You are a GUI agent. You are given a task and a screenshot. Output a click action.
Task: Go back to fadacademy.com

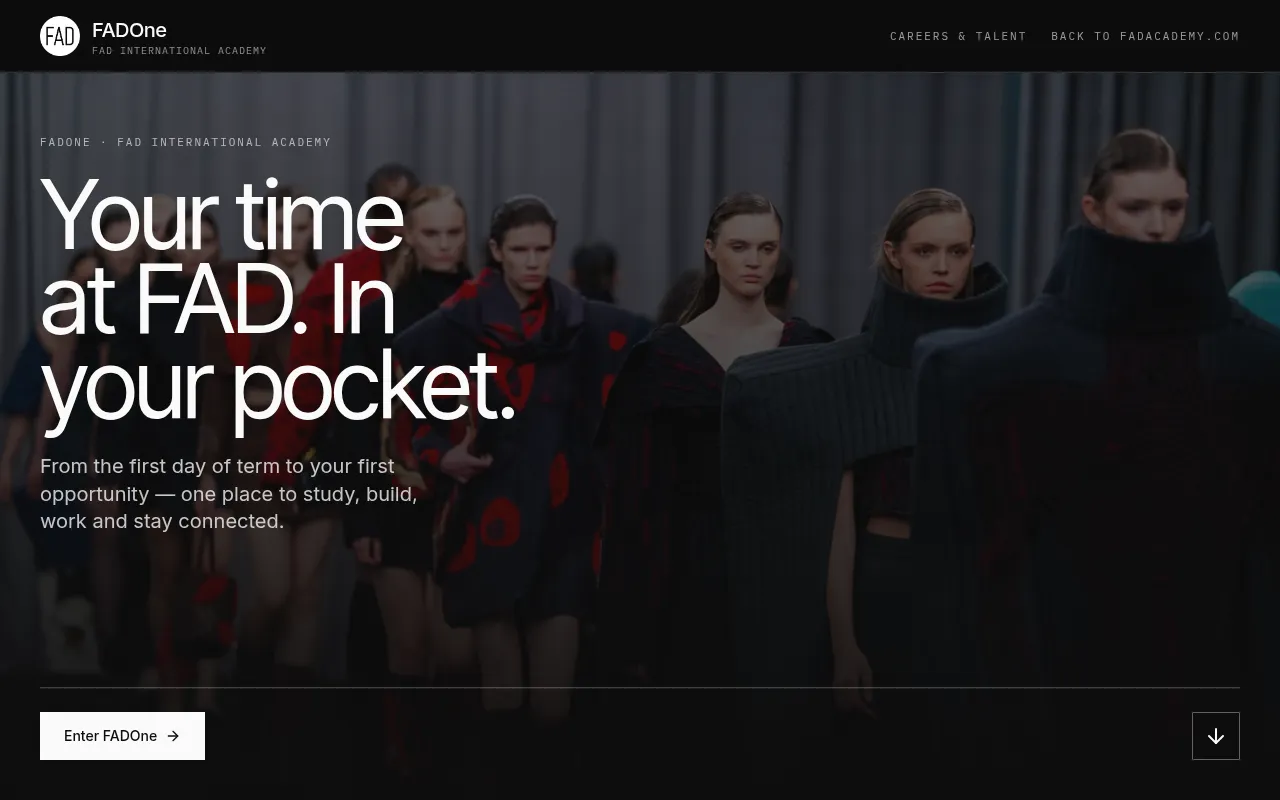[1145, 36]
